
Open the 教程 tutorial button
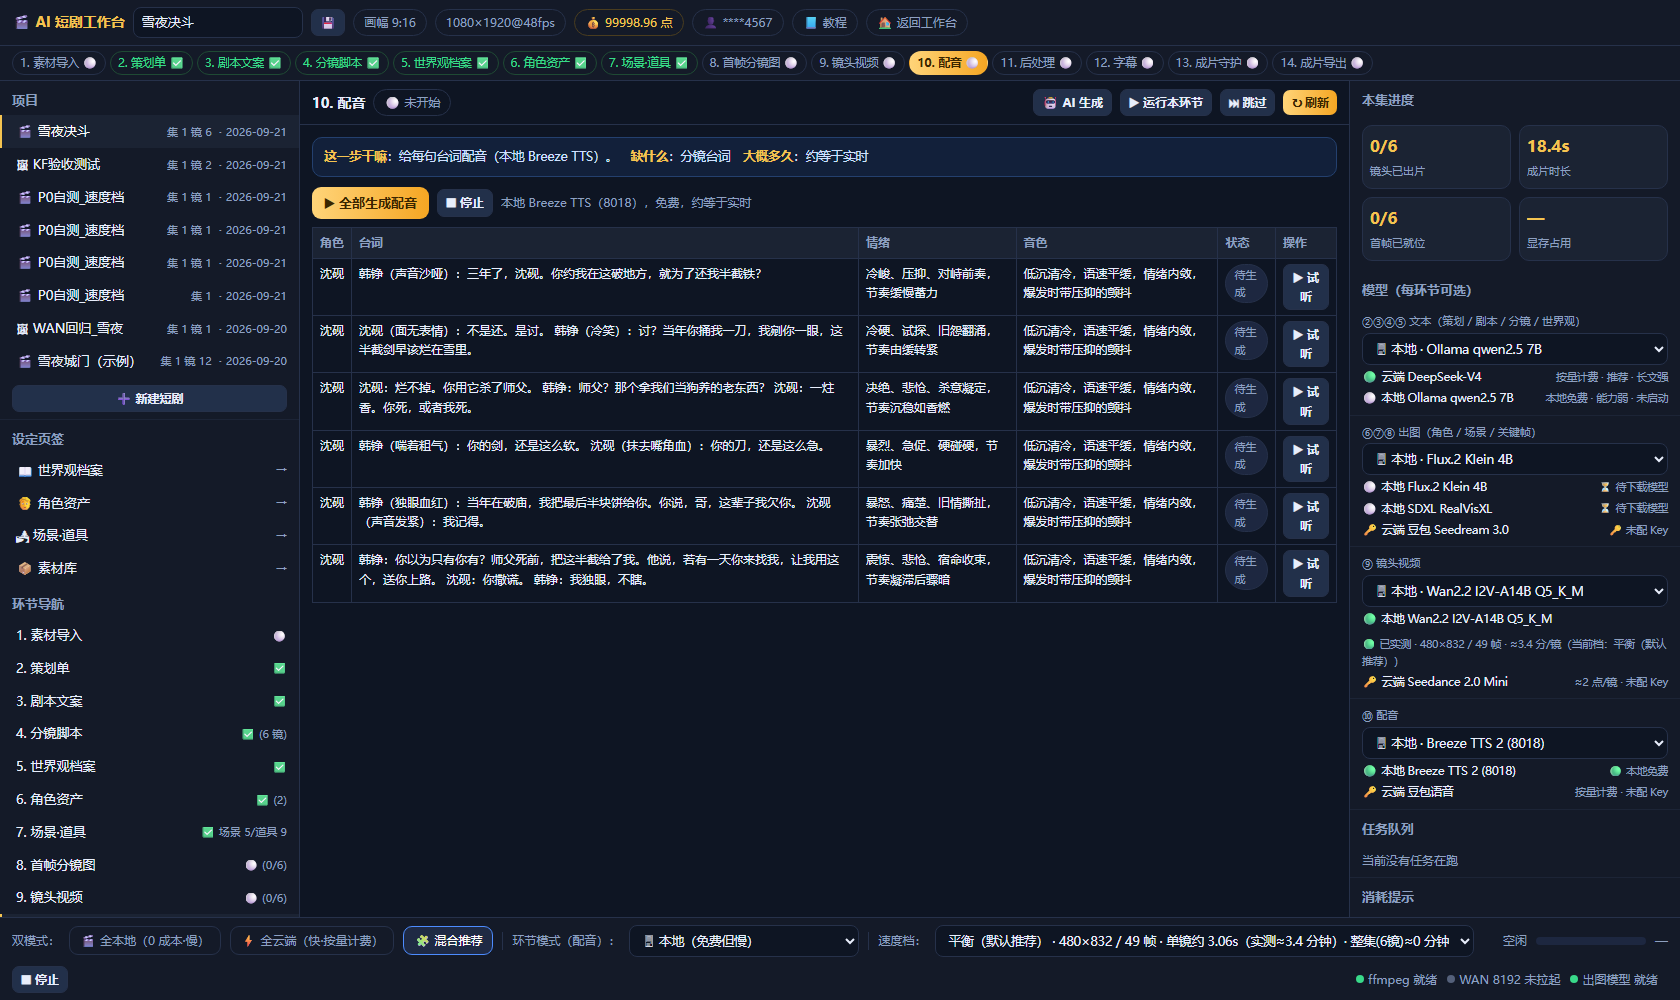[x=824, y=22]
